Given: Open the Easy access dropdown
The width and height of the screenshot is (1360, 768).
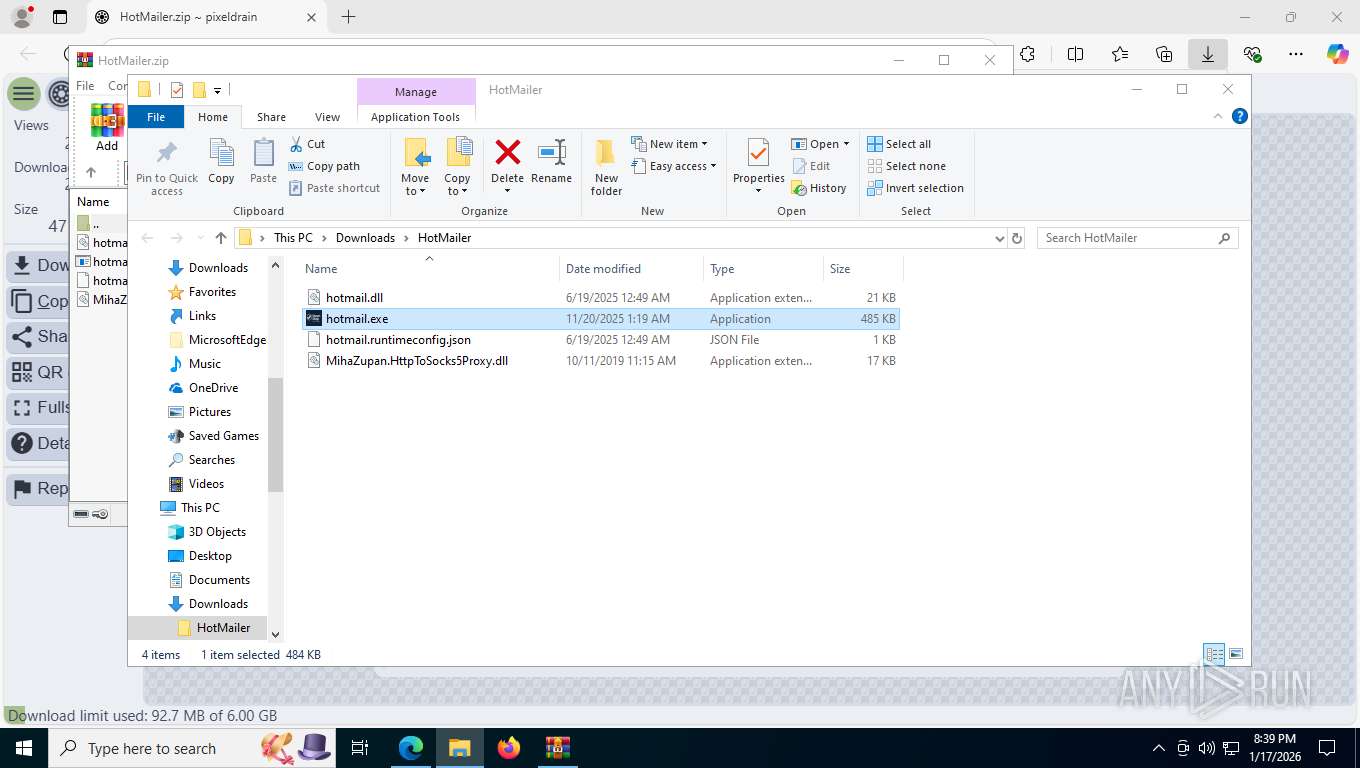Looking at the screenshot, I should (x=674, y=166).
